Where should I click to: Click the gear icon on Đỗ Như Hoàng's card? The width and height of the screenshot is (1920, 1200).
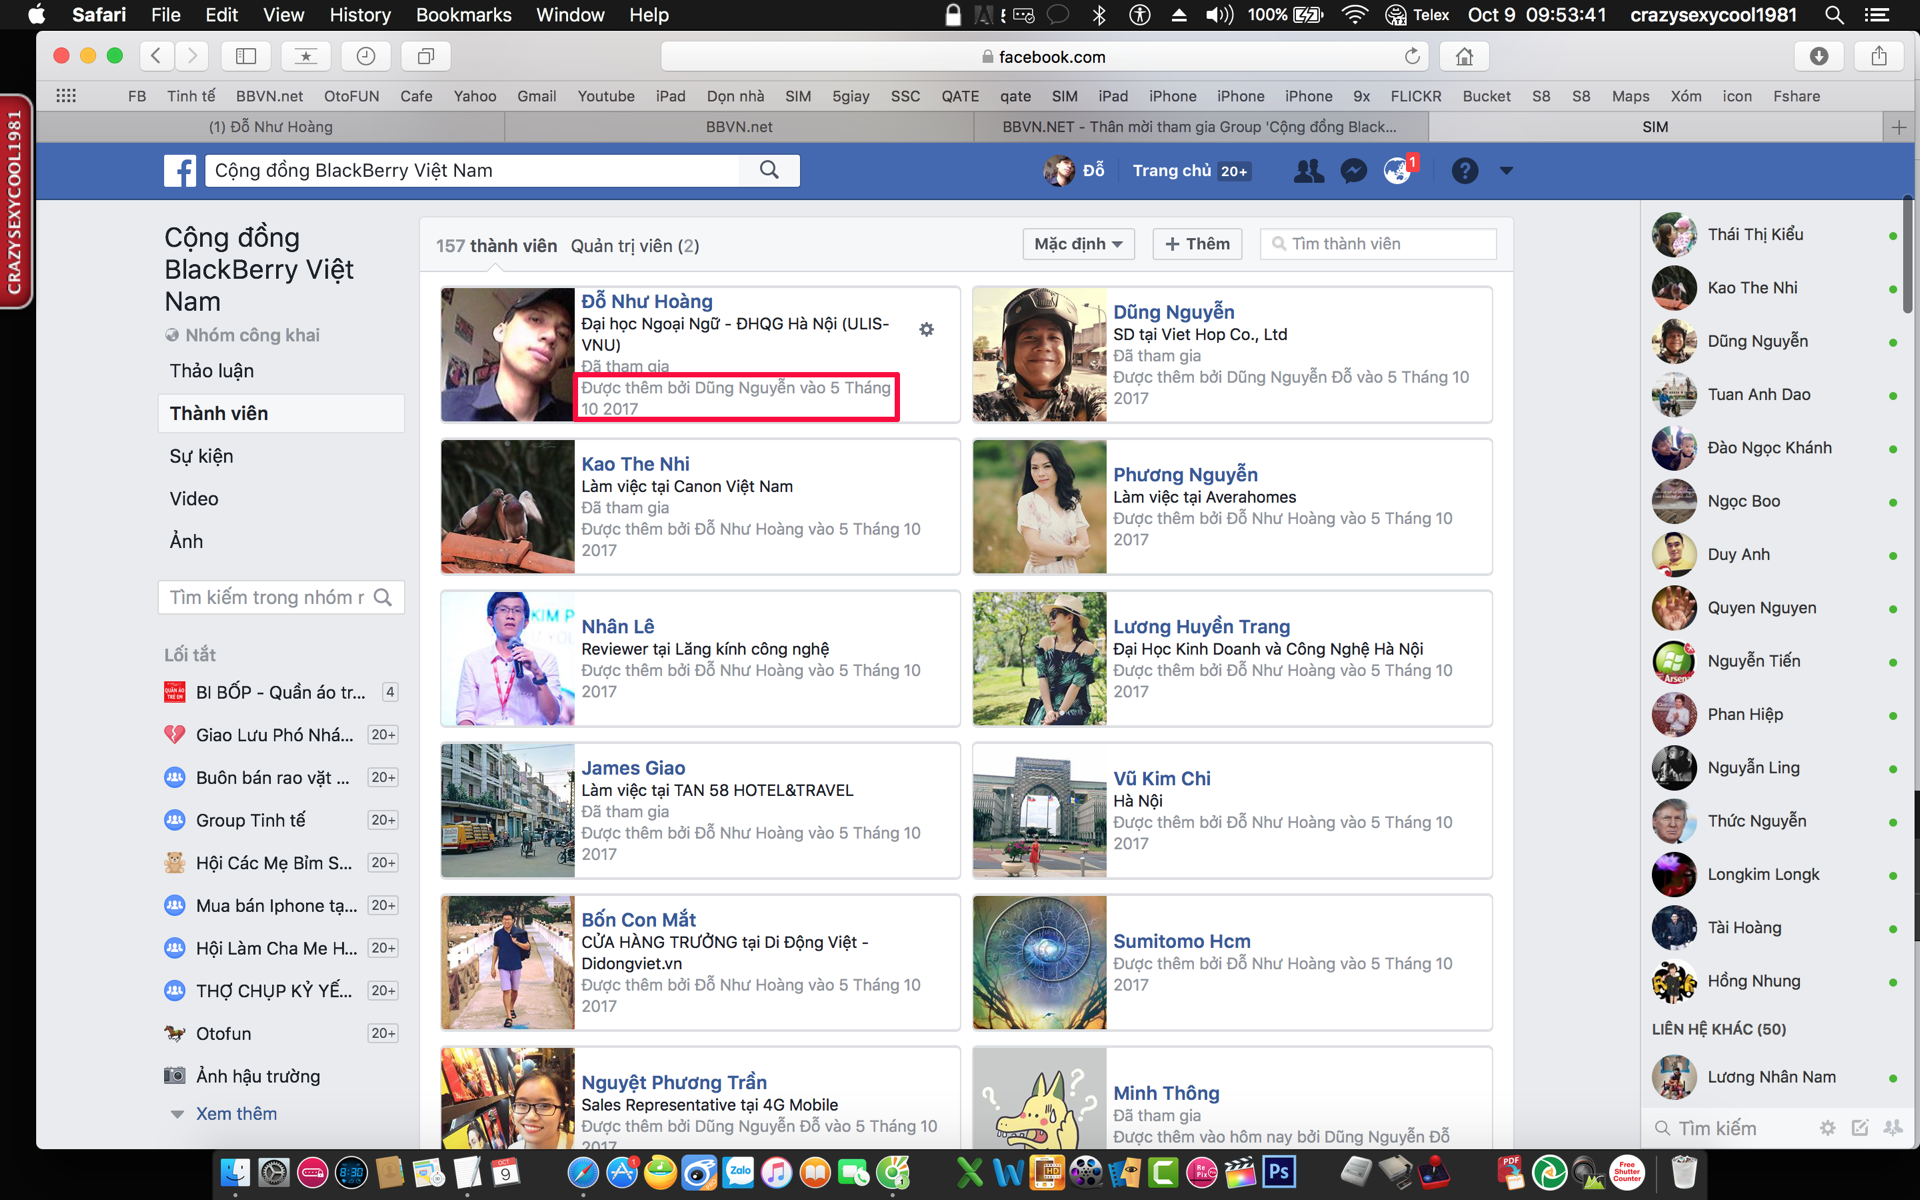(x=927, y=329)
